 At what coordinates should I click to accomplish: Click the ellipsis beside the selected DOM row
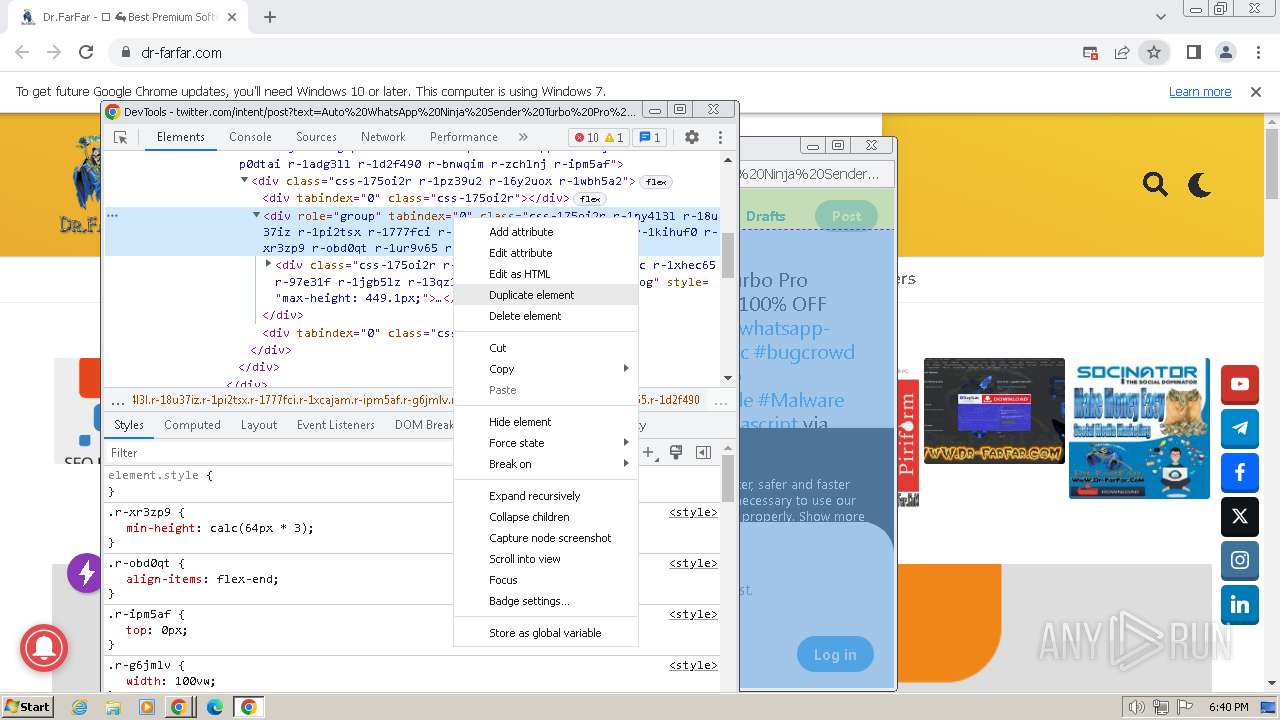pos(112,215)
